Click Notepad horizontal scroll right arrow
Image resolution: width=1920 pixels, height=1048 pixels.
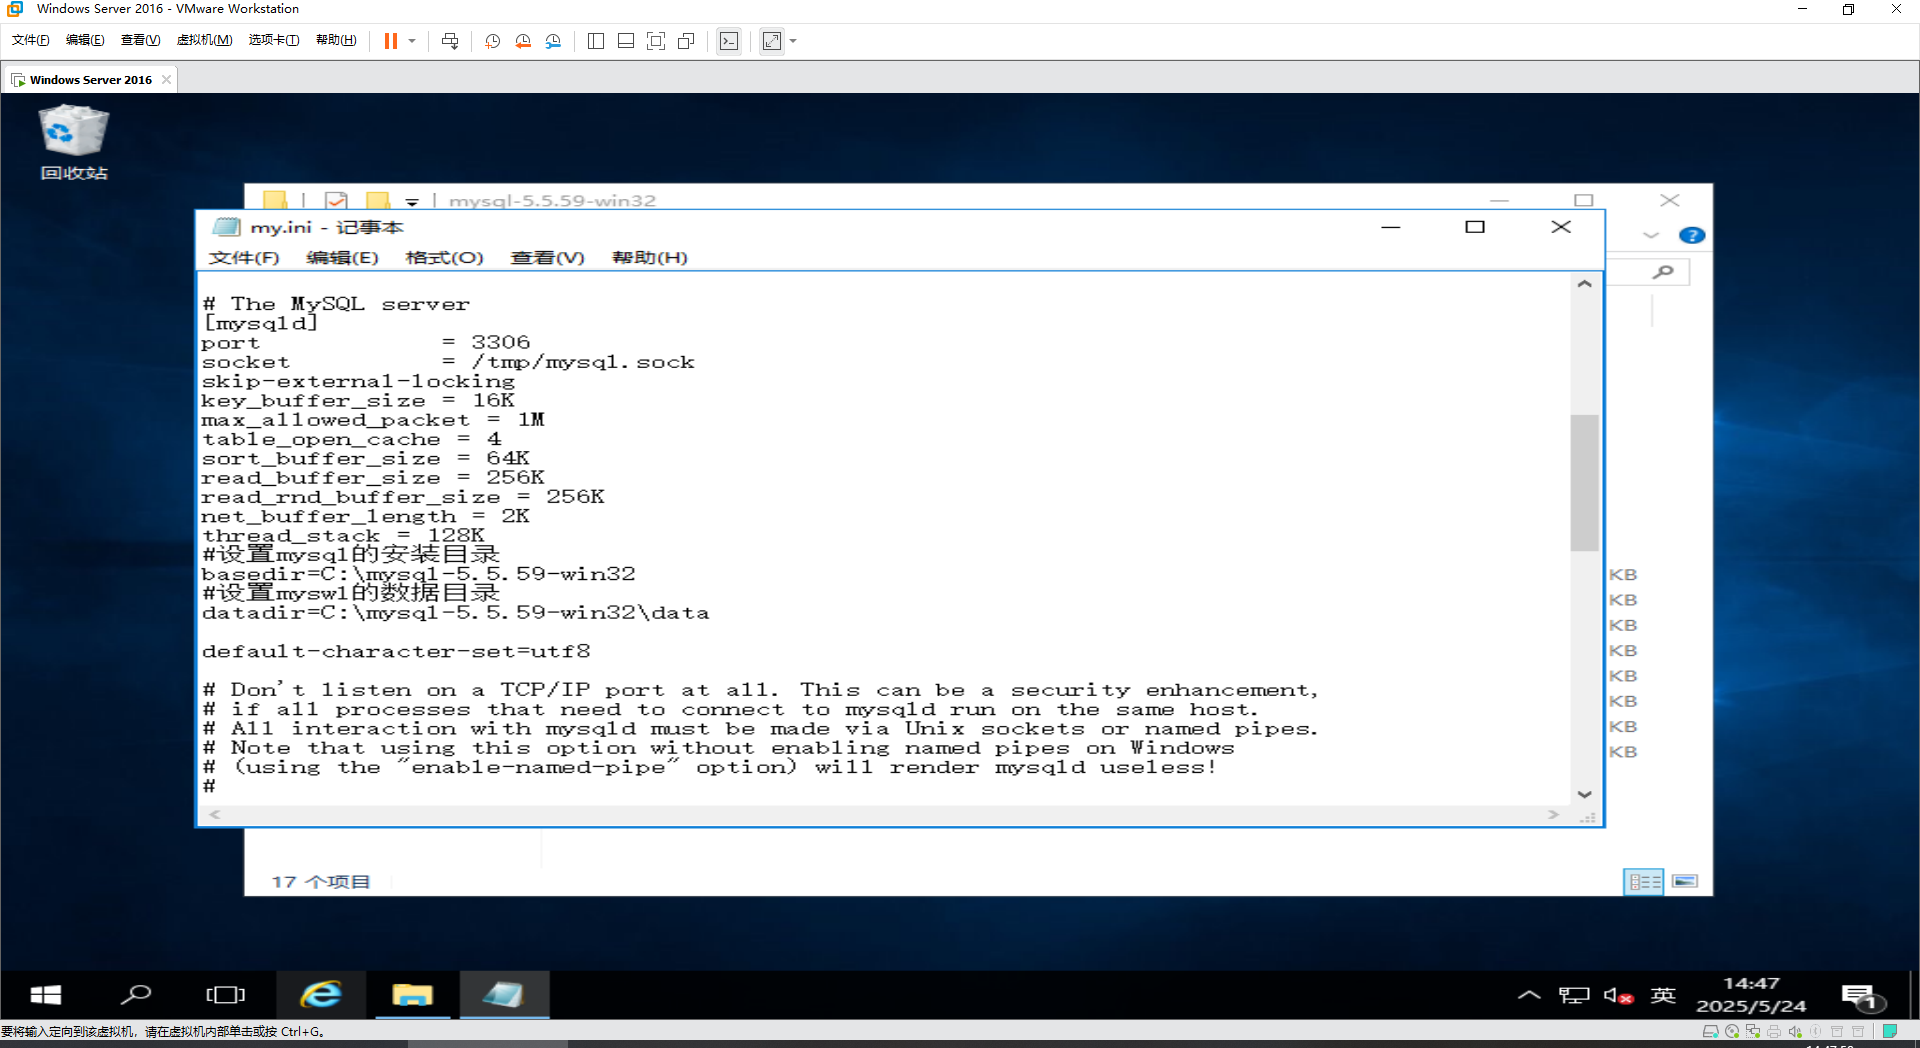coord(1553,815)
